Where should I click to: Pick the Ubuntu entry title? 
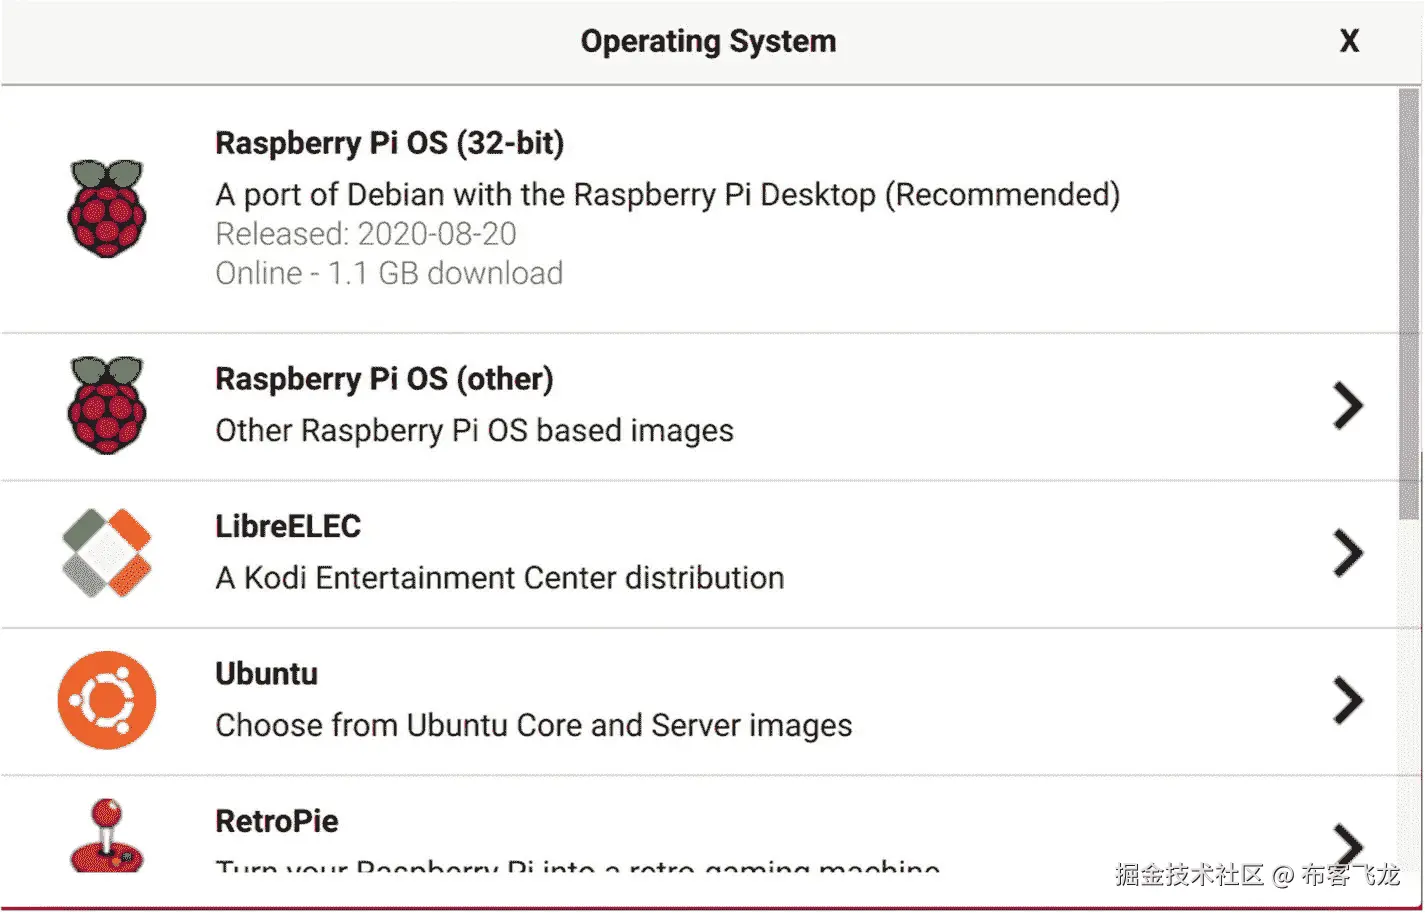pyautogui.click(x=266, y=674)
